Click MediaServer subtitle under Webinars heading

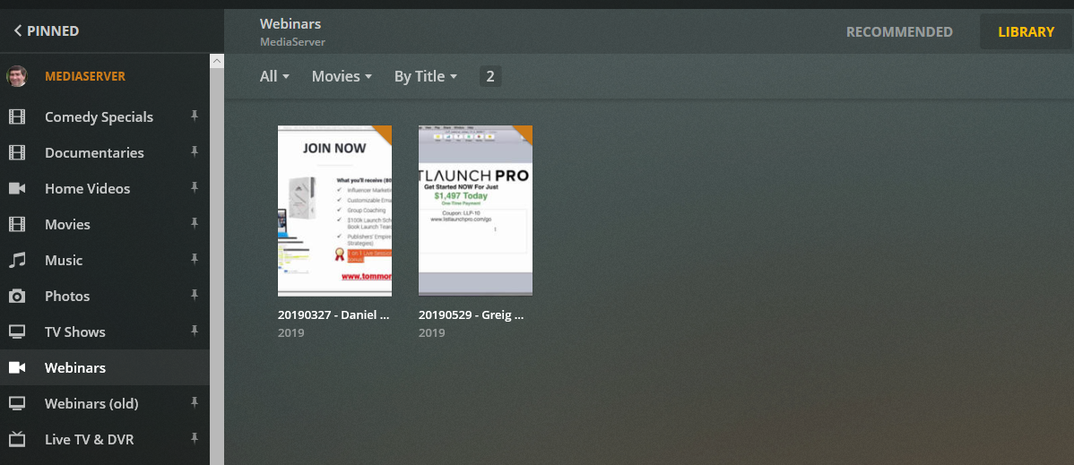point(292,42)
